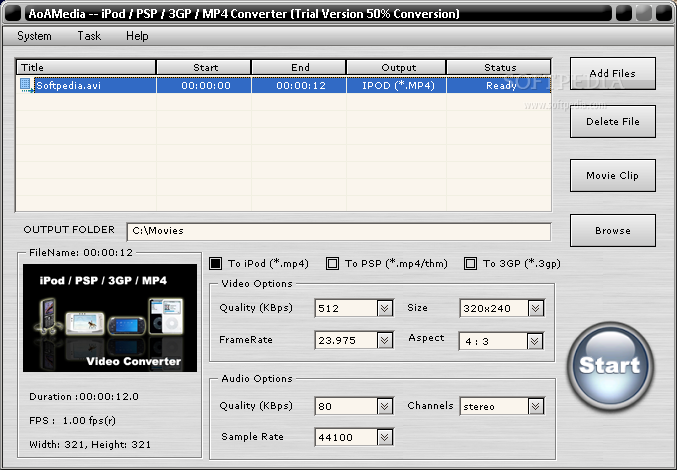677x470 pixels.
Task: Expand the FrameRate dropdown showing 23.975
Action: click(384, 340)
